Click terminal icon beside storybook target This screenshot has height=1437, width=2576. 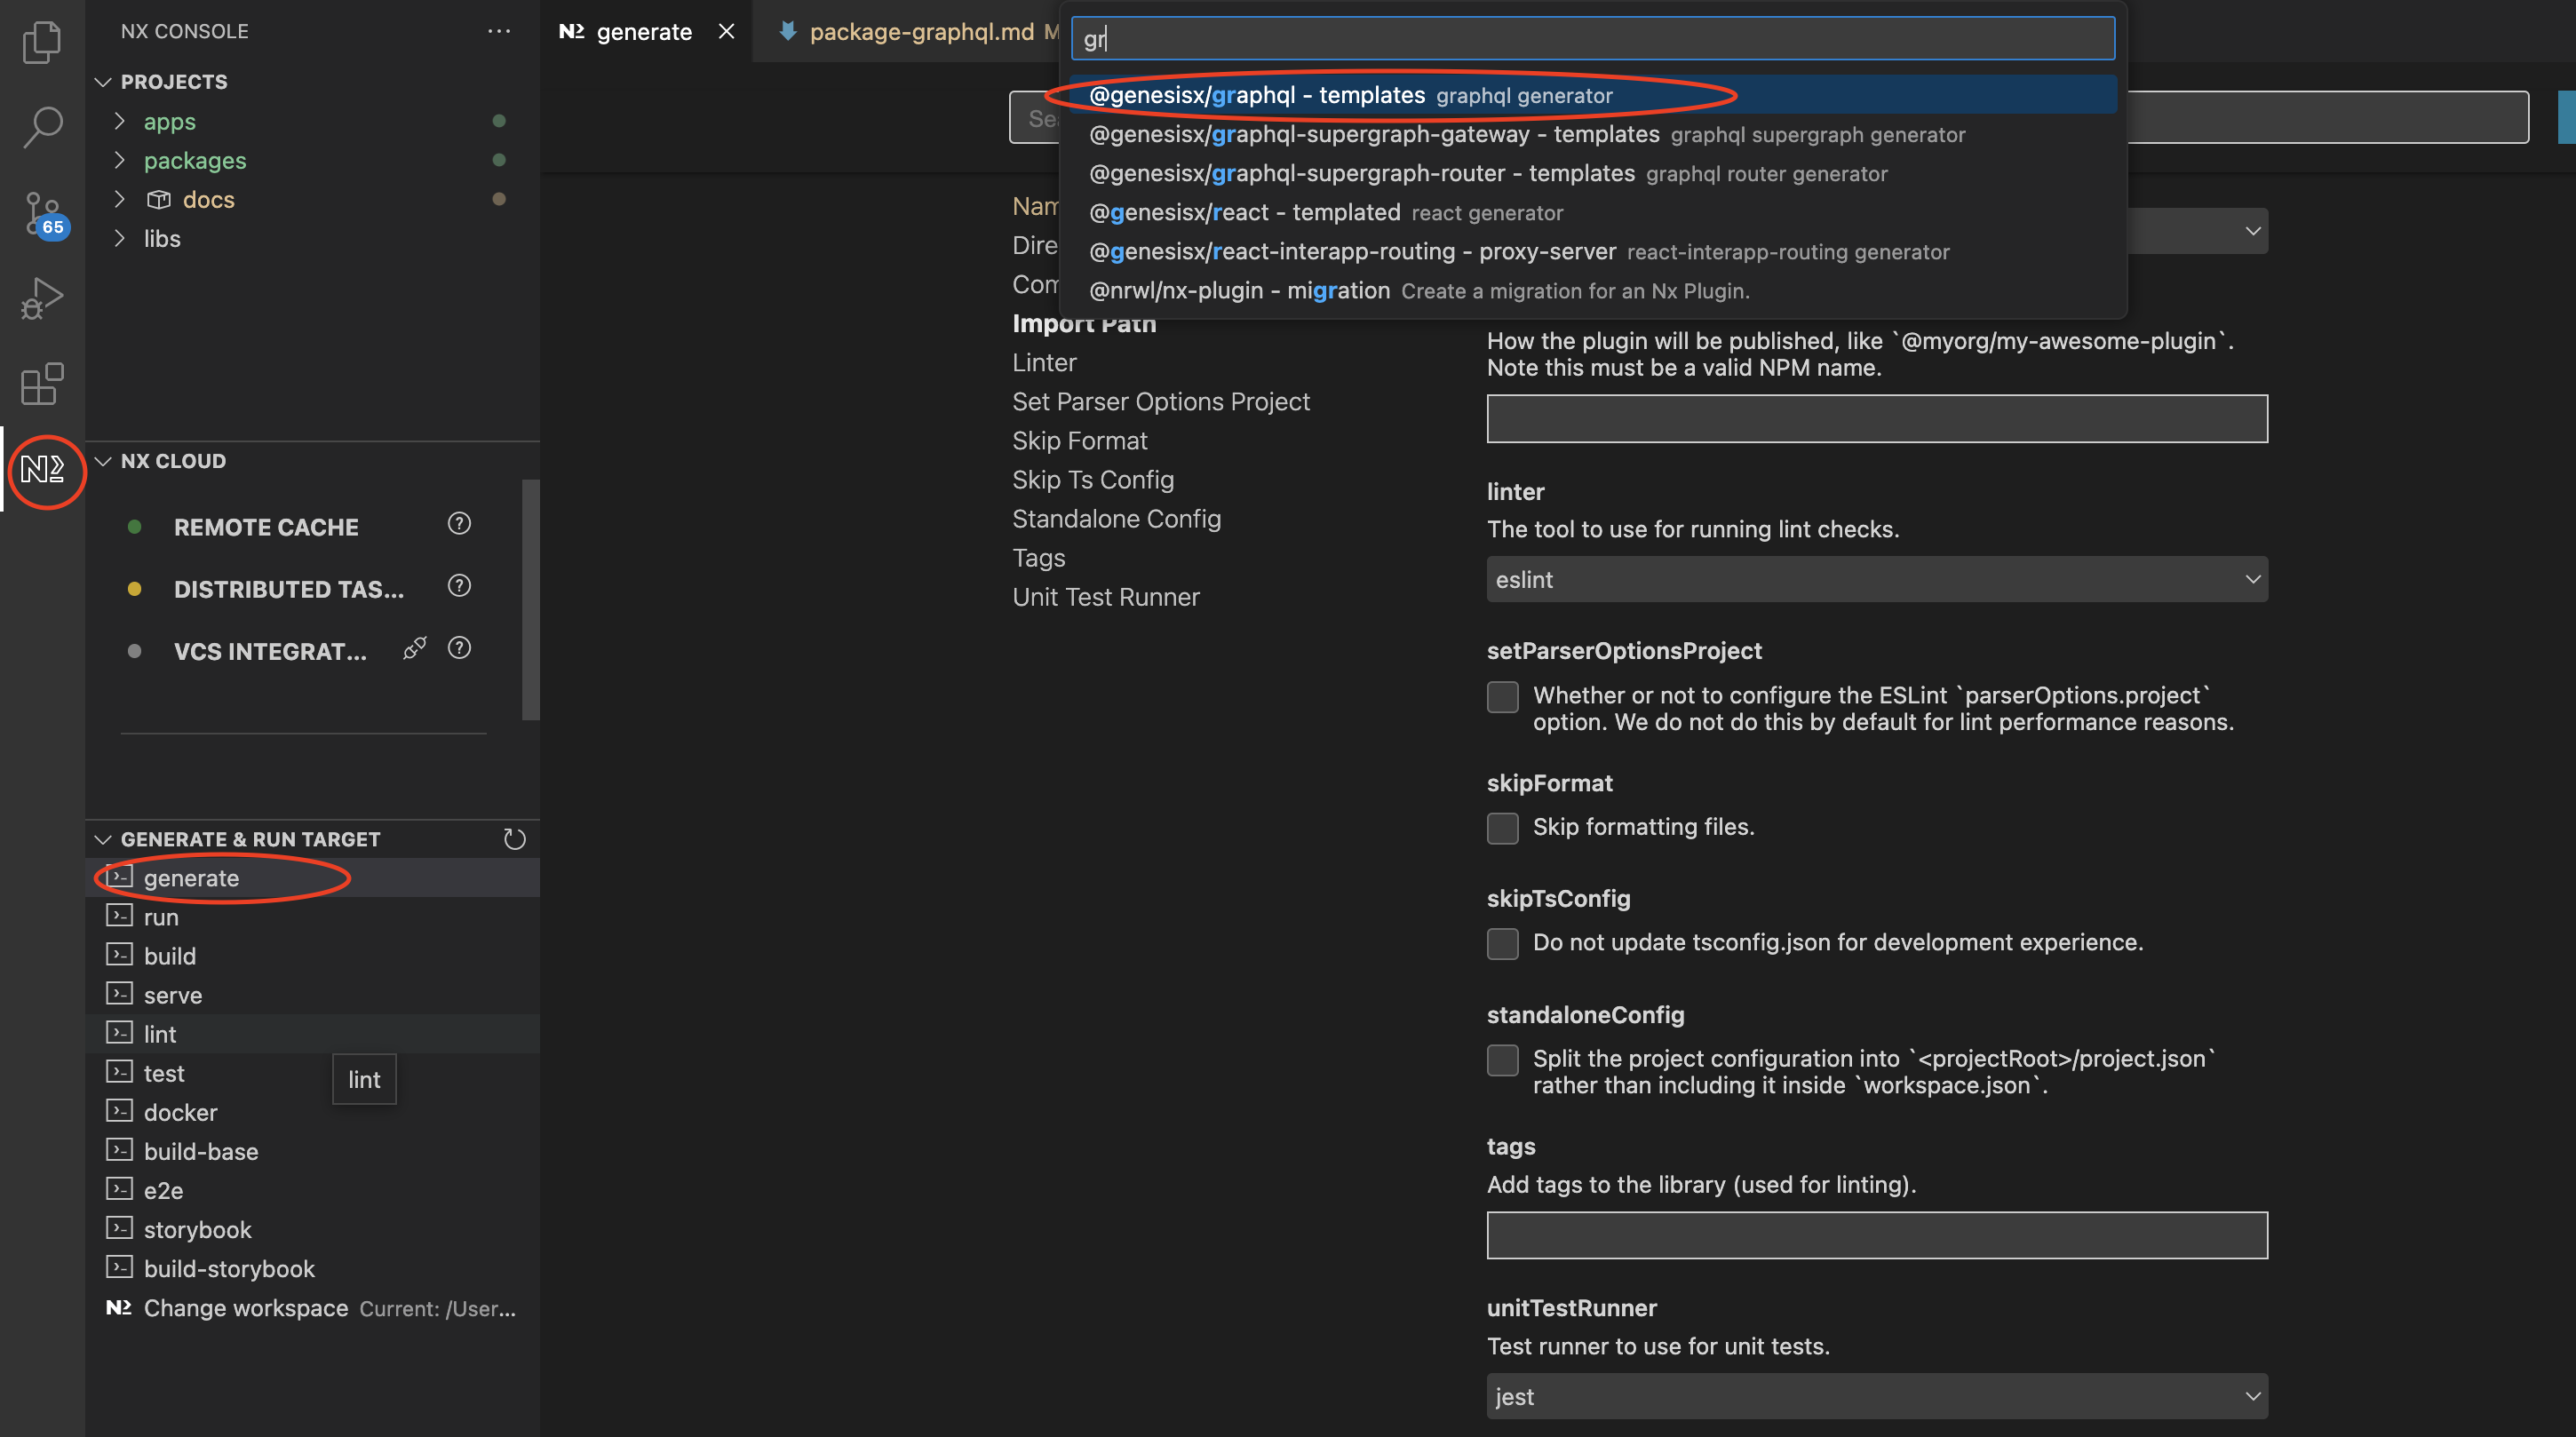coord(119,1228)
